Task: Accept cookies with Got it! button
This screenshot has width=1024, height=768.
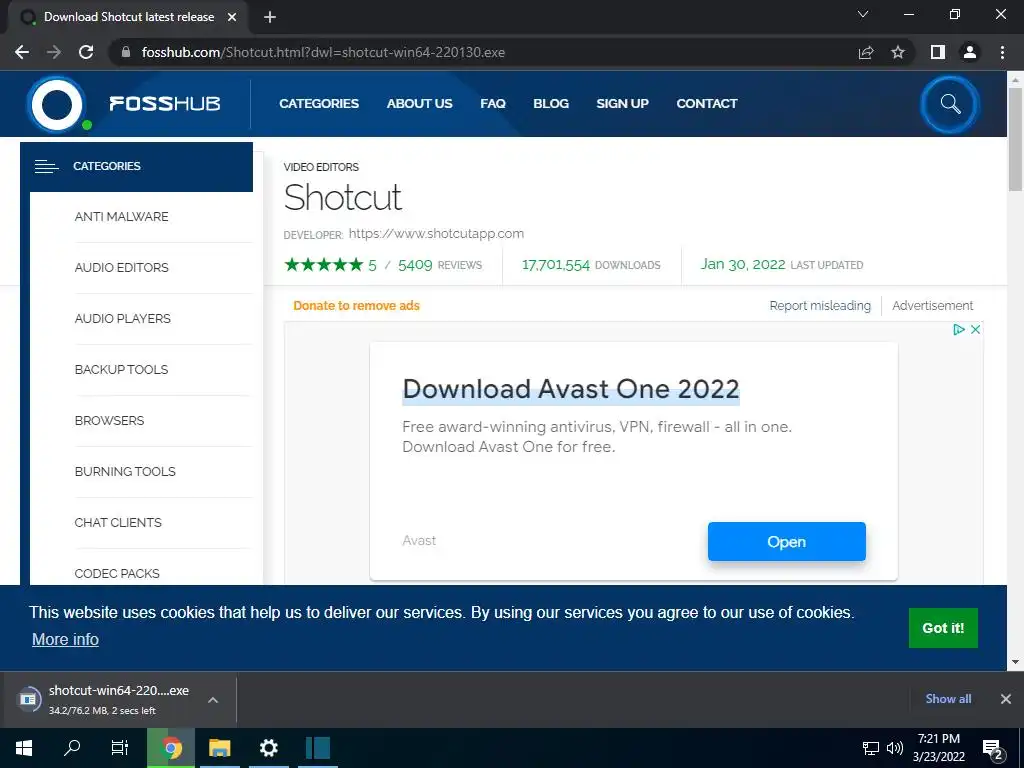Action: click(x=943, y=628)
